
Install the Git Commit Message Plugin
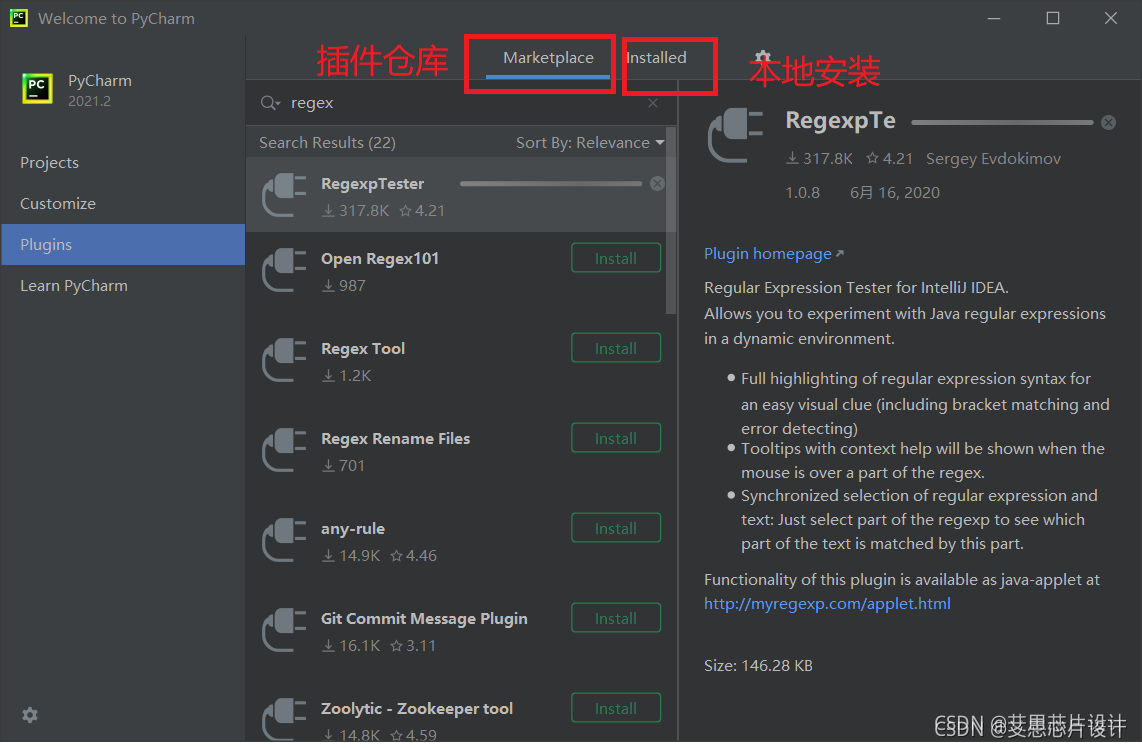[x=616, y=618]
